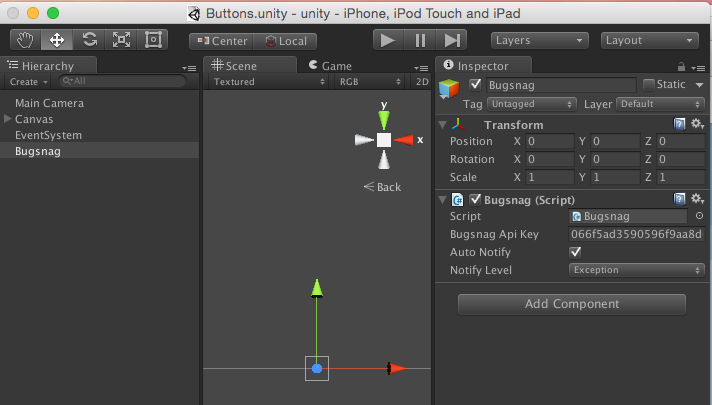Click the GameObject cube icon picker
Screen dimensions: 712x405
click(x=449, y=89)
